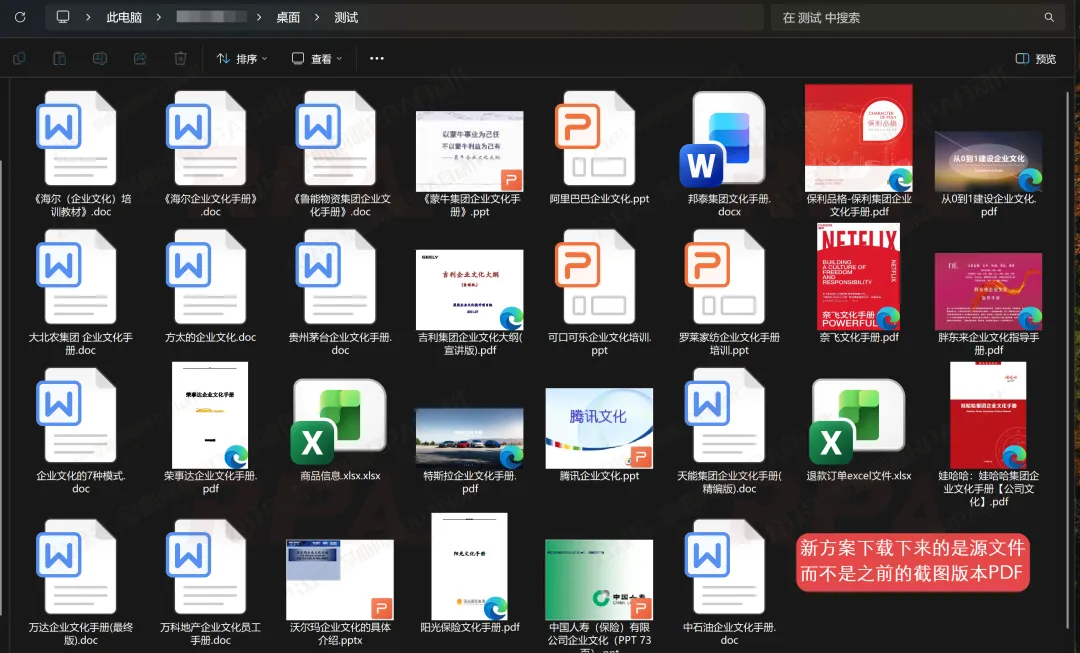The image size is (1080, 653).
Task: Select 沃尔玛企业文化的具体介绍.pptx thumbnail
Action: (x=340, y=580)
